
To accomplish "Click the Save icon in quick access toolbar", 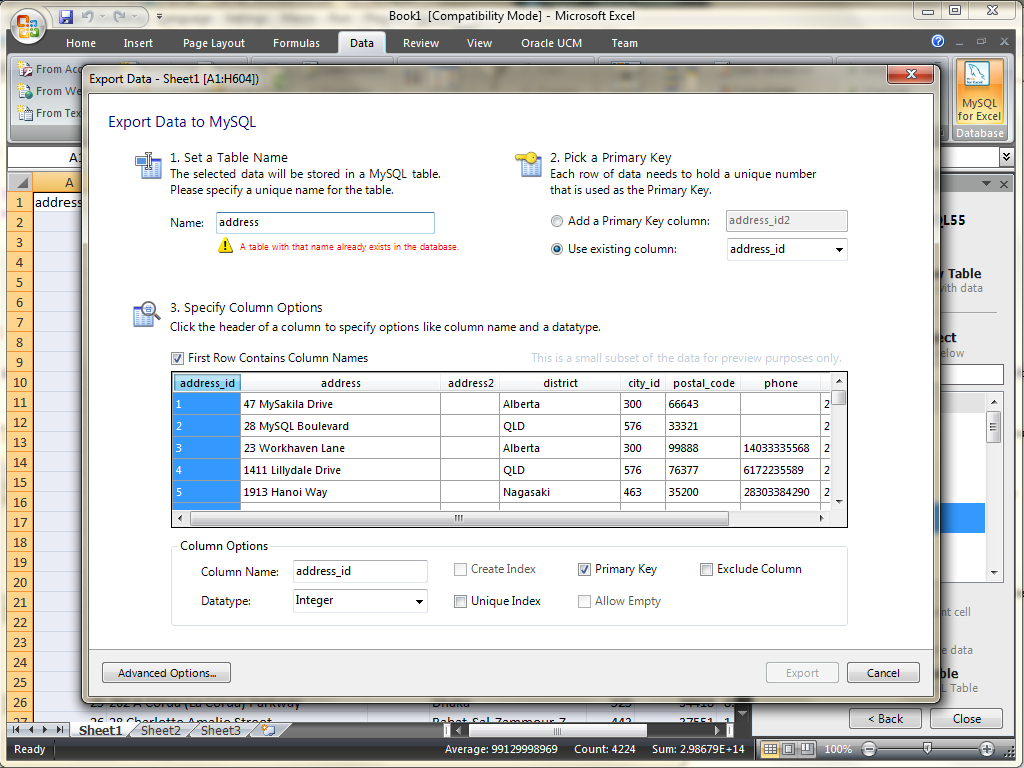I will 66,17.
